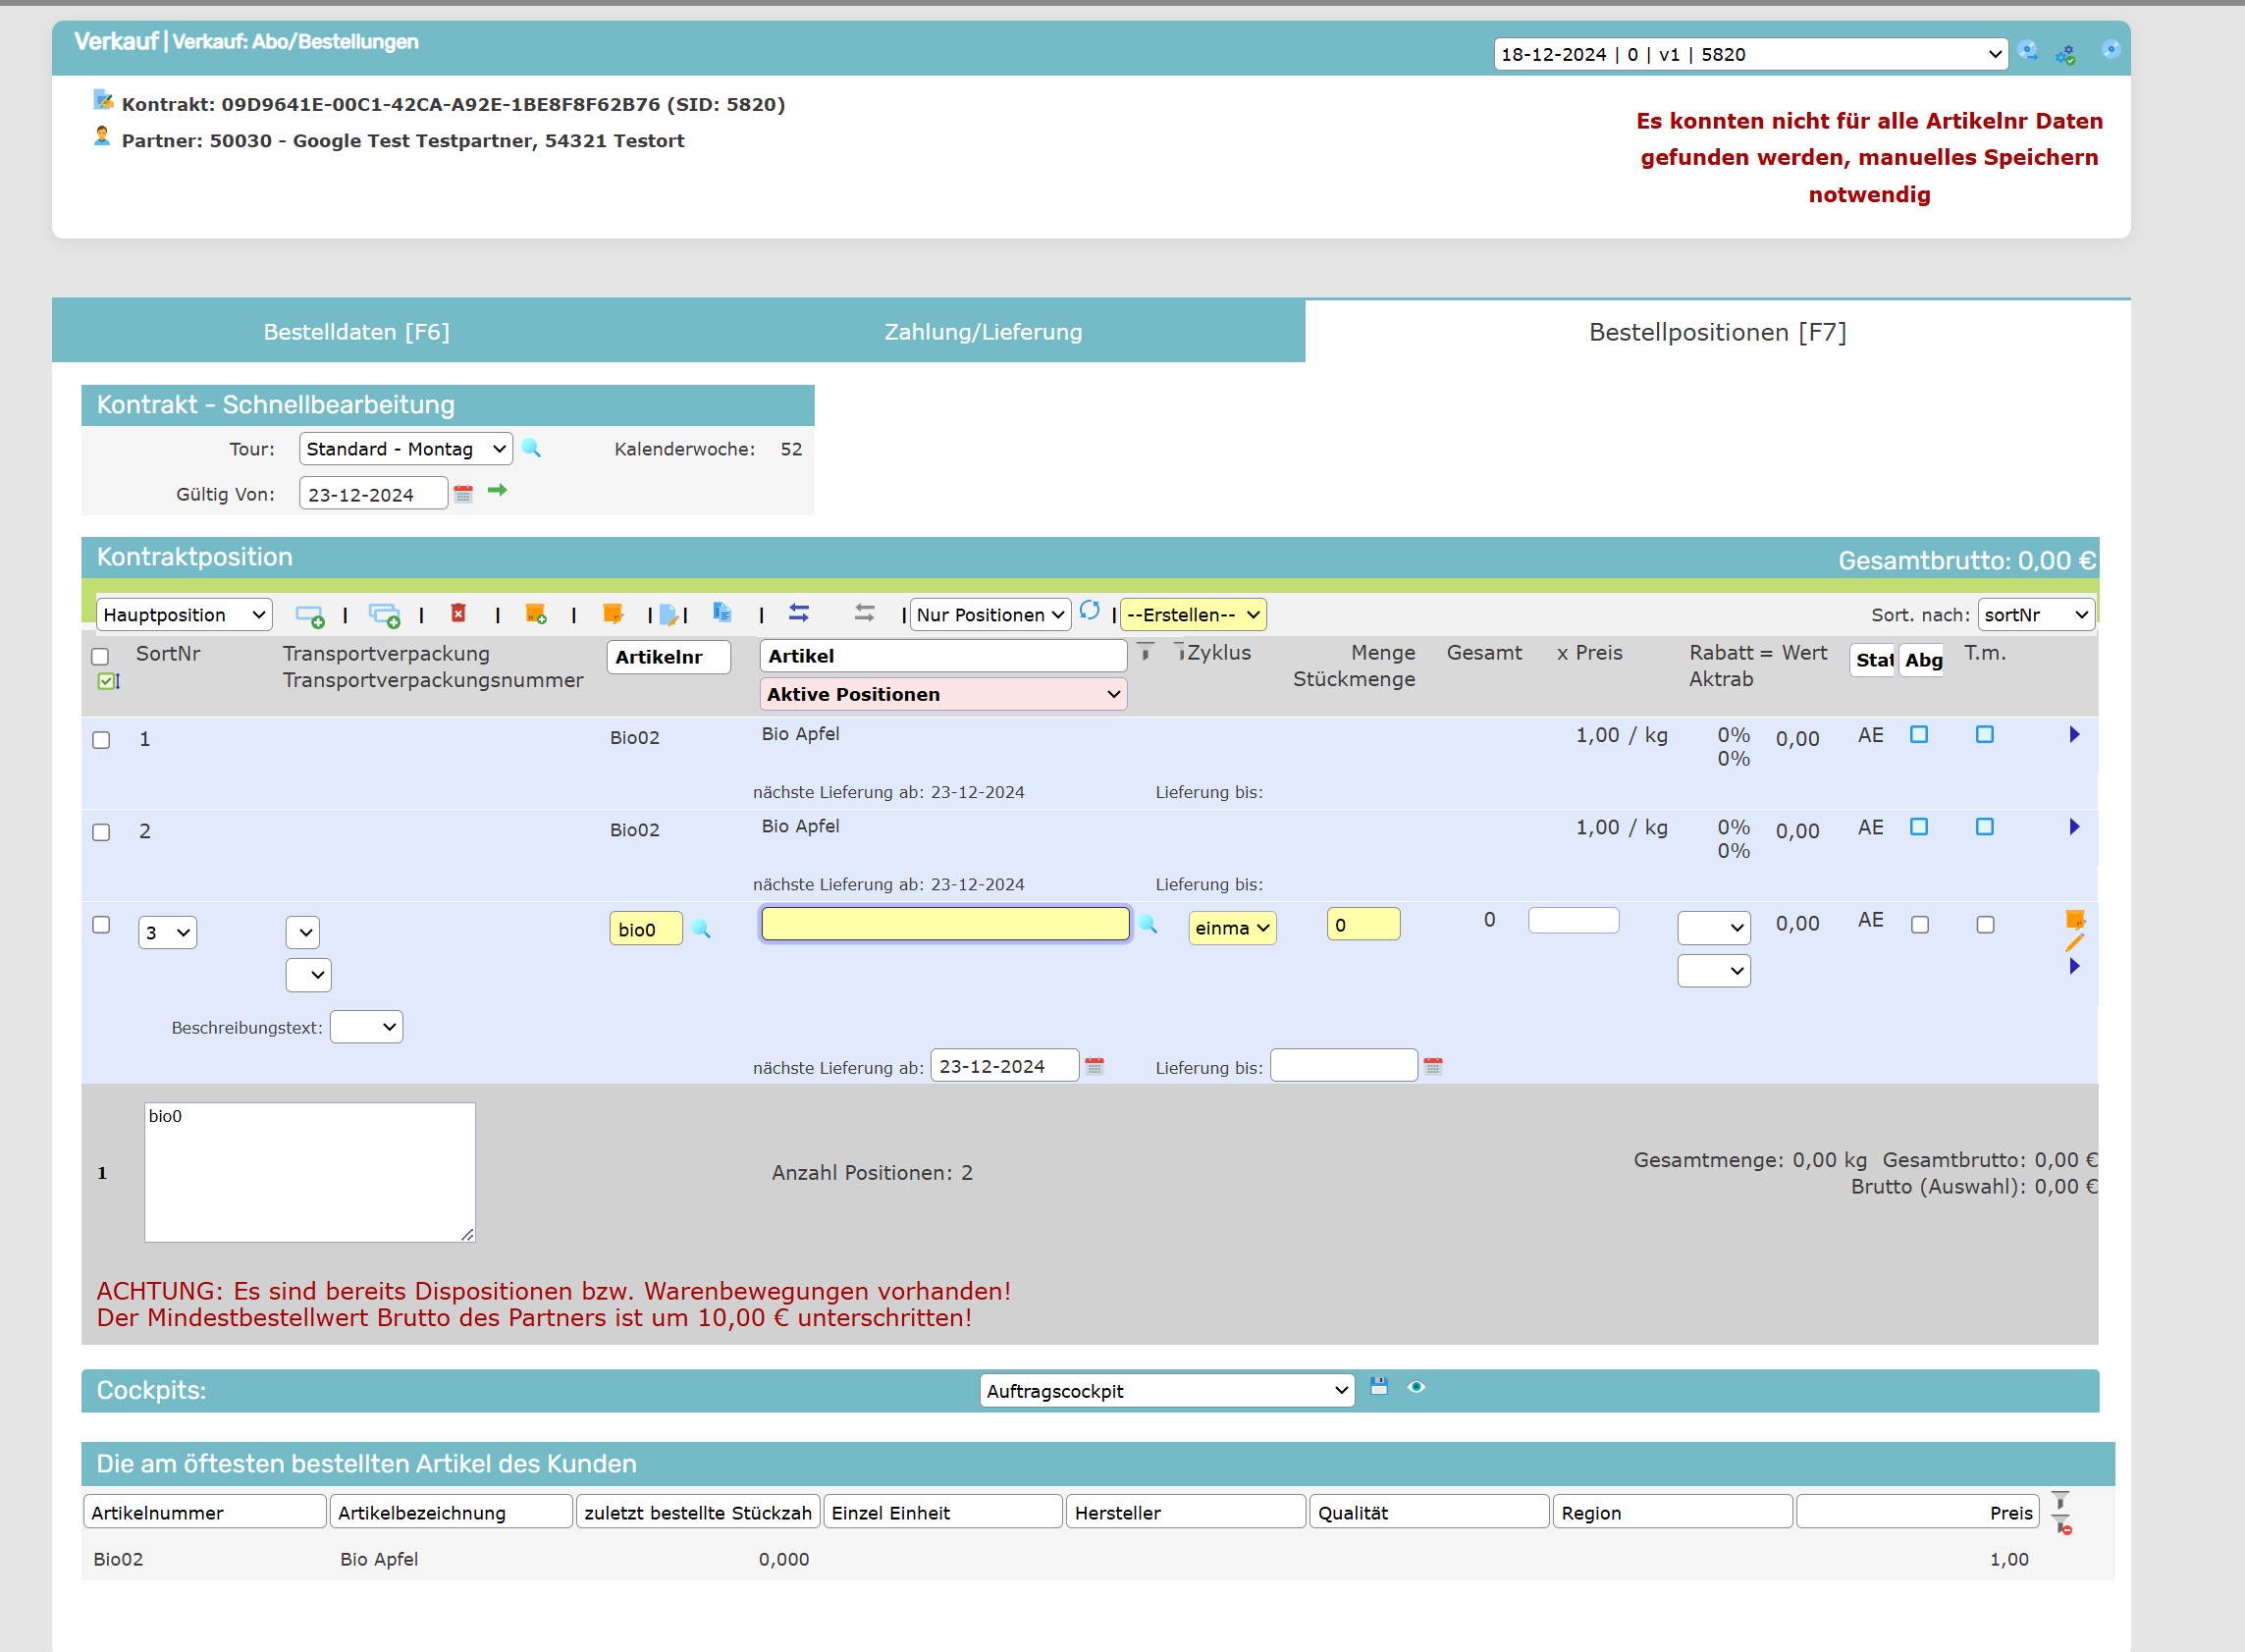The width and height of the screenshot is (2245, 1652).
Task: Open the Hauptposition dropdown
Action: [x=184, y=614]
